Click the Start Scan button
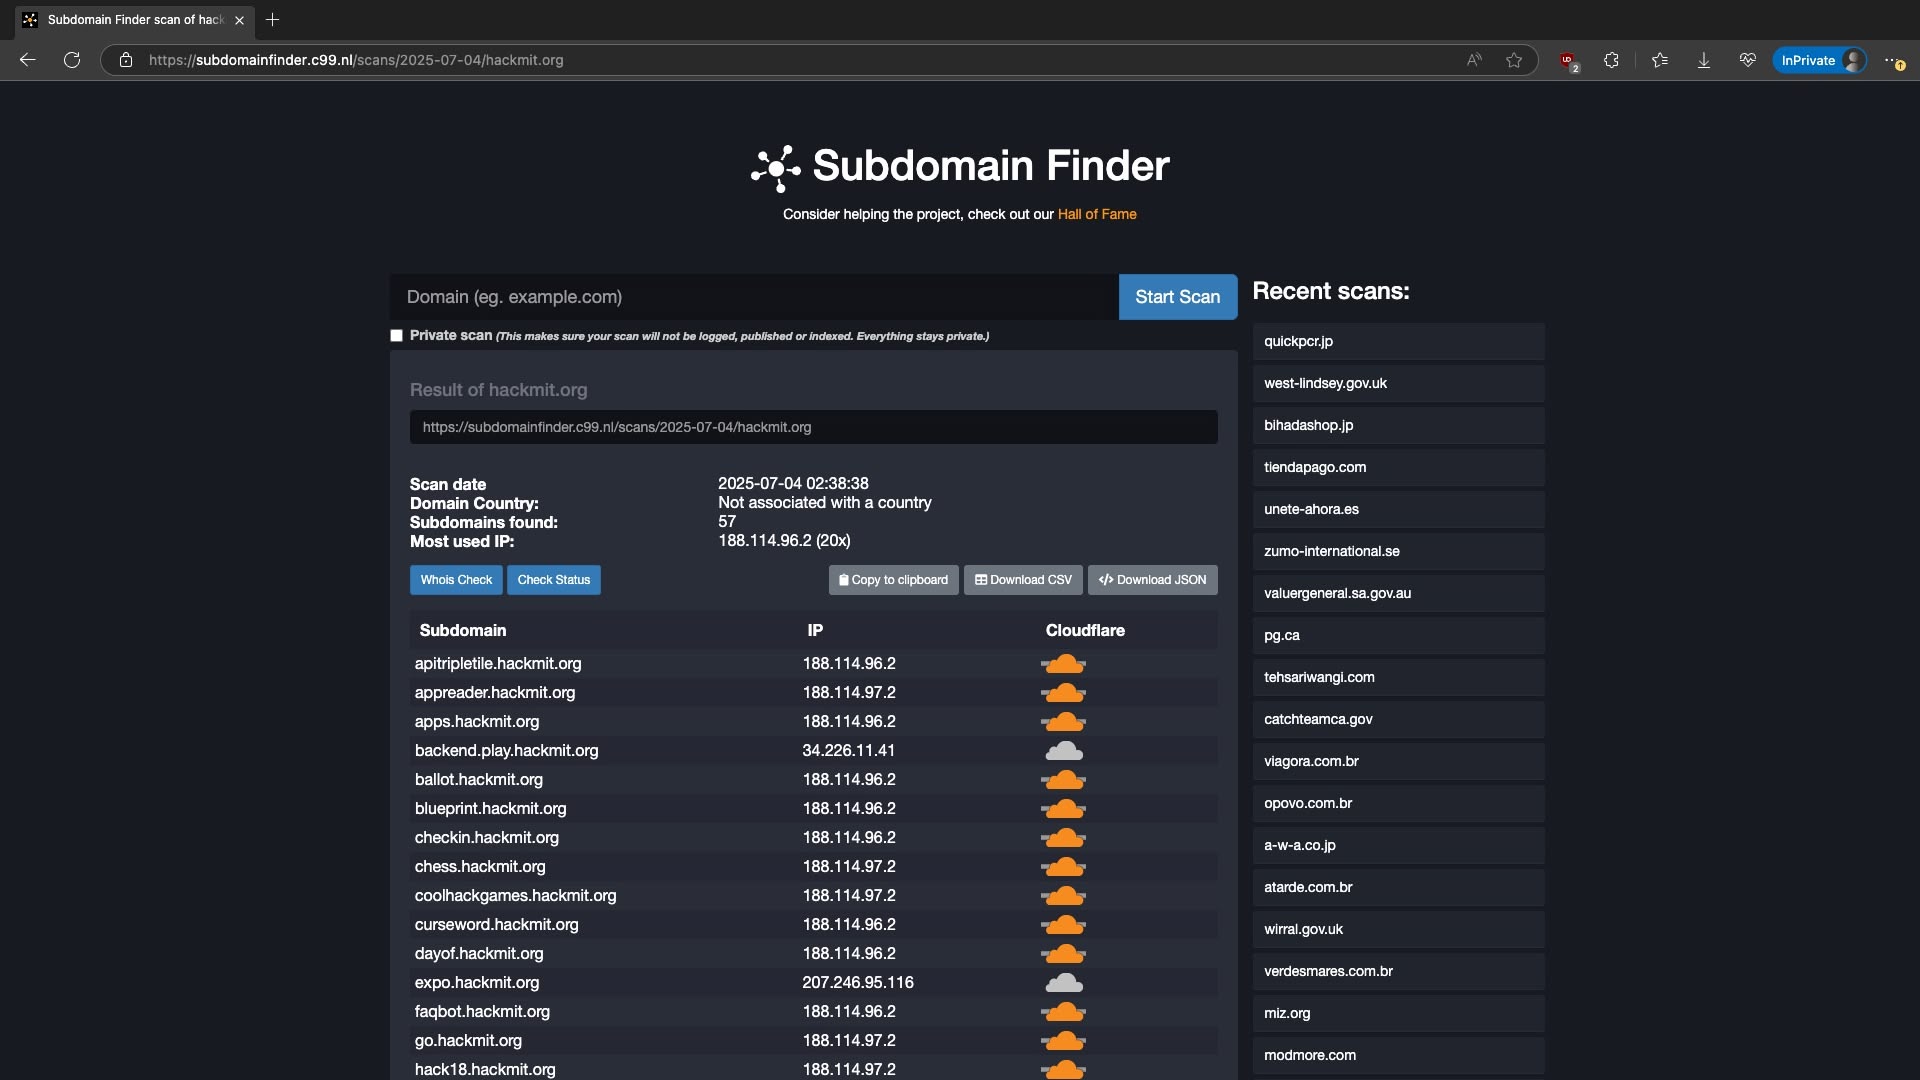The height and width of the screenshot is (1080, 1920). click(x=1178, y=297)
